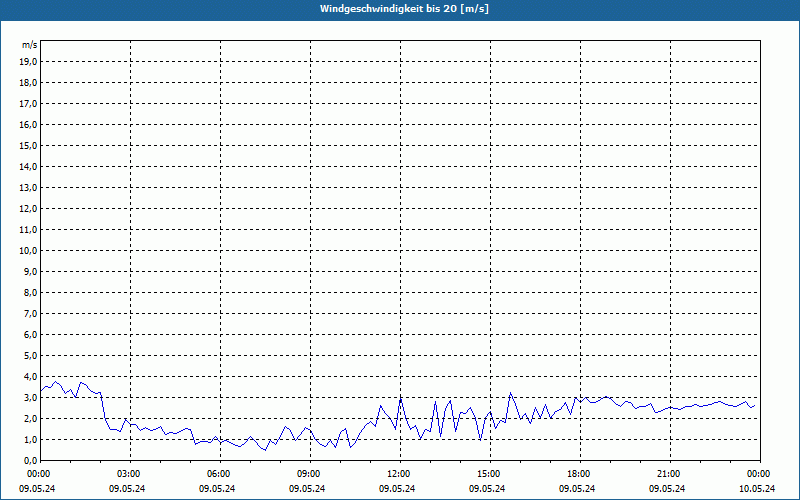
Task: Click the m/s unit label
Action: point(30,45)
